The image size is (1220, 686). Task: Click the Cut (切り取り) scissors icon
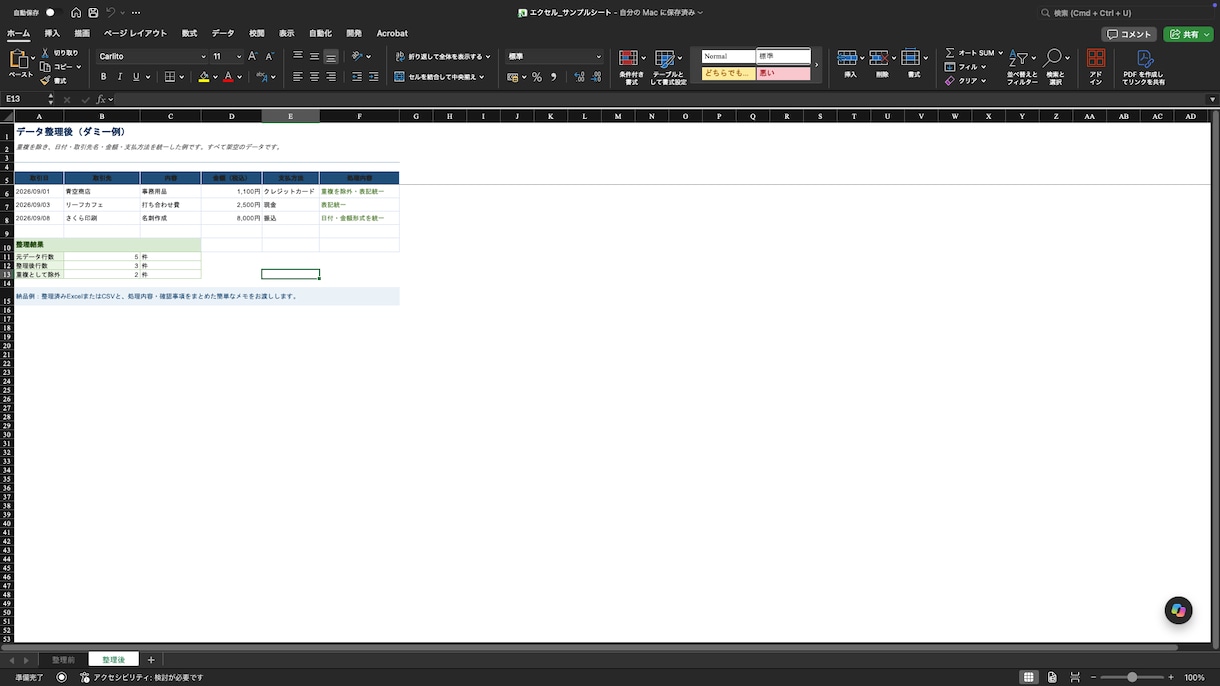click(45, 53)
